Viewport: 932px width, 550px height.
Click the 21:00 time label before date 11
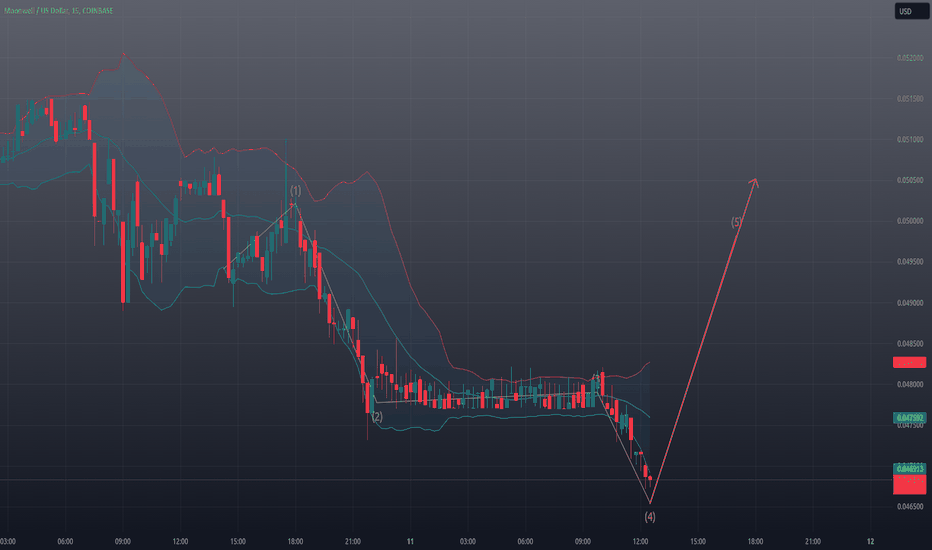pos(352,542)
